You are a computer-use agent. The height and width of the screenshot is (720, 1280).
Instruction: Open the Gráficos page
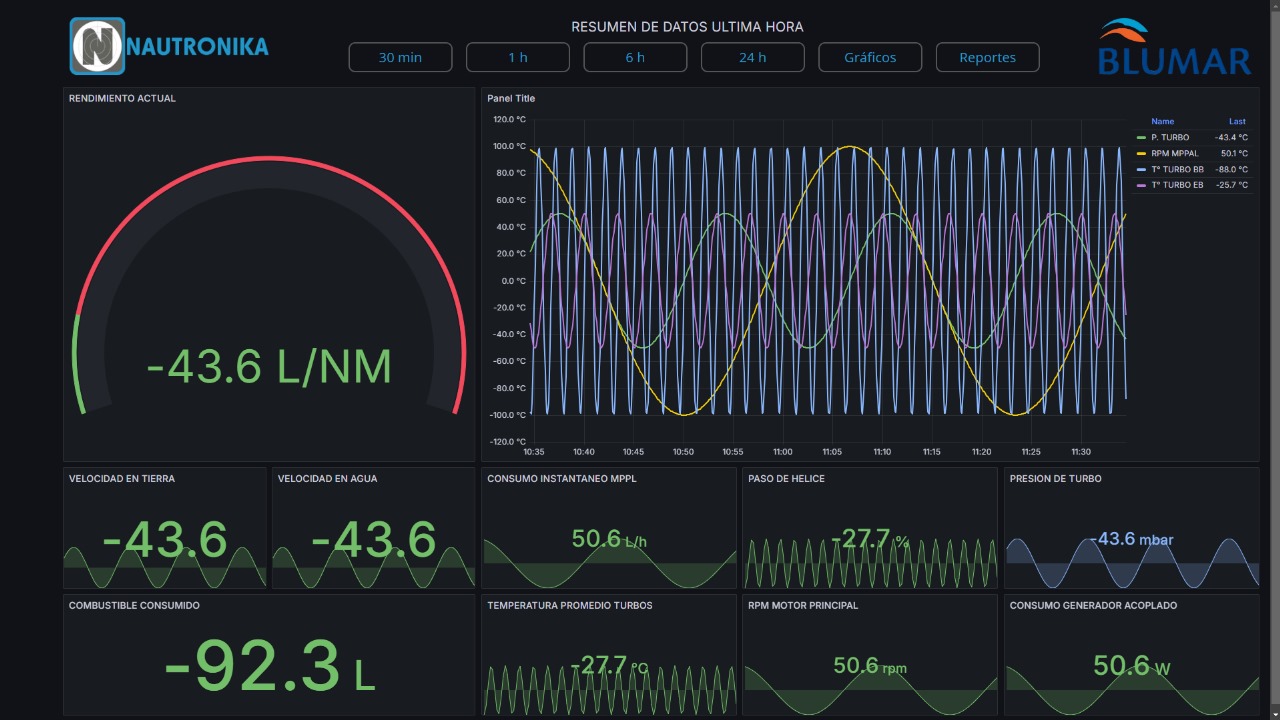coord(870,57)
